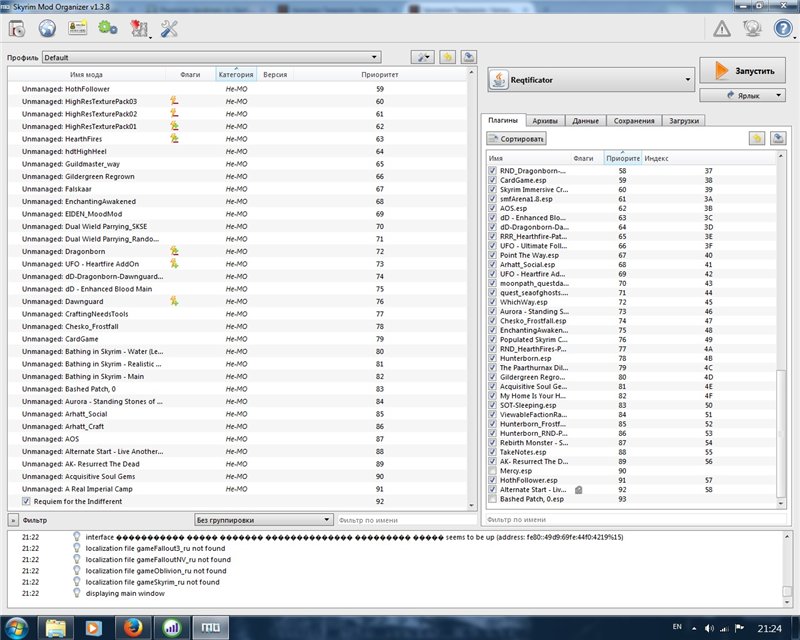
Task: Uncheck the HothFollower.esp checkbox
Action: tap(492, 480)
